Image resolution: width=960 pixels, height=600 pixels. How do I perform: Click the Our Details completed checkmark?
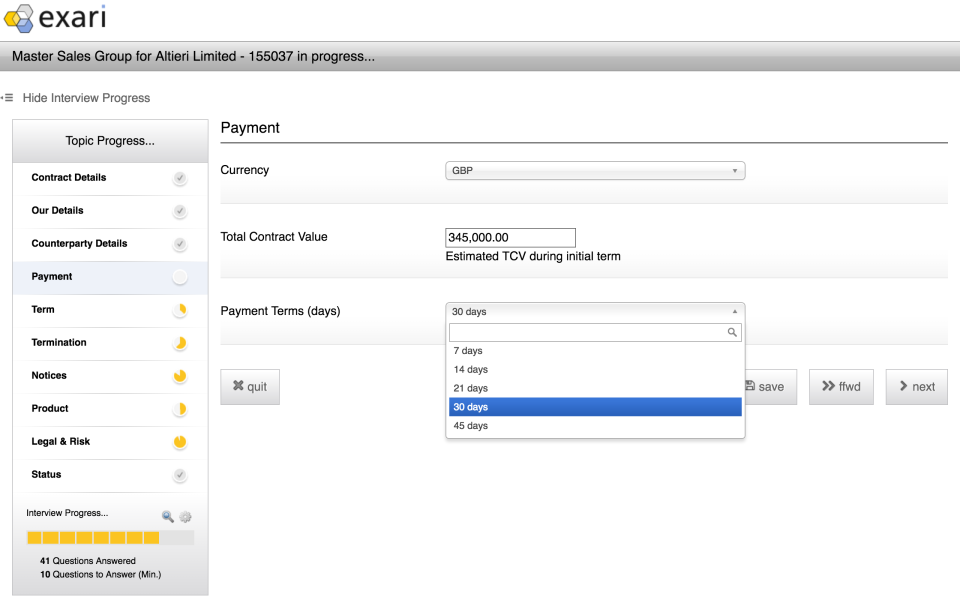(x=179, y=211)
